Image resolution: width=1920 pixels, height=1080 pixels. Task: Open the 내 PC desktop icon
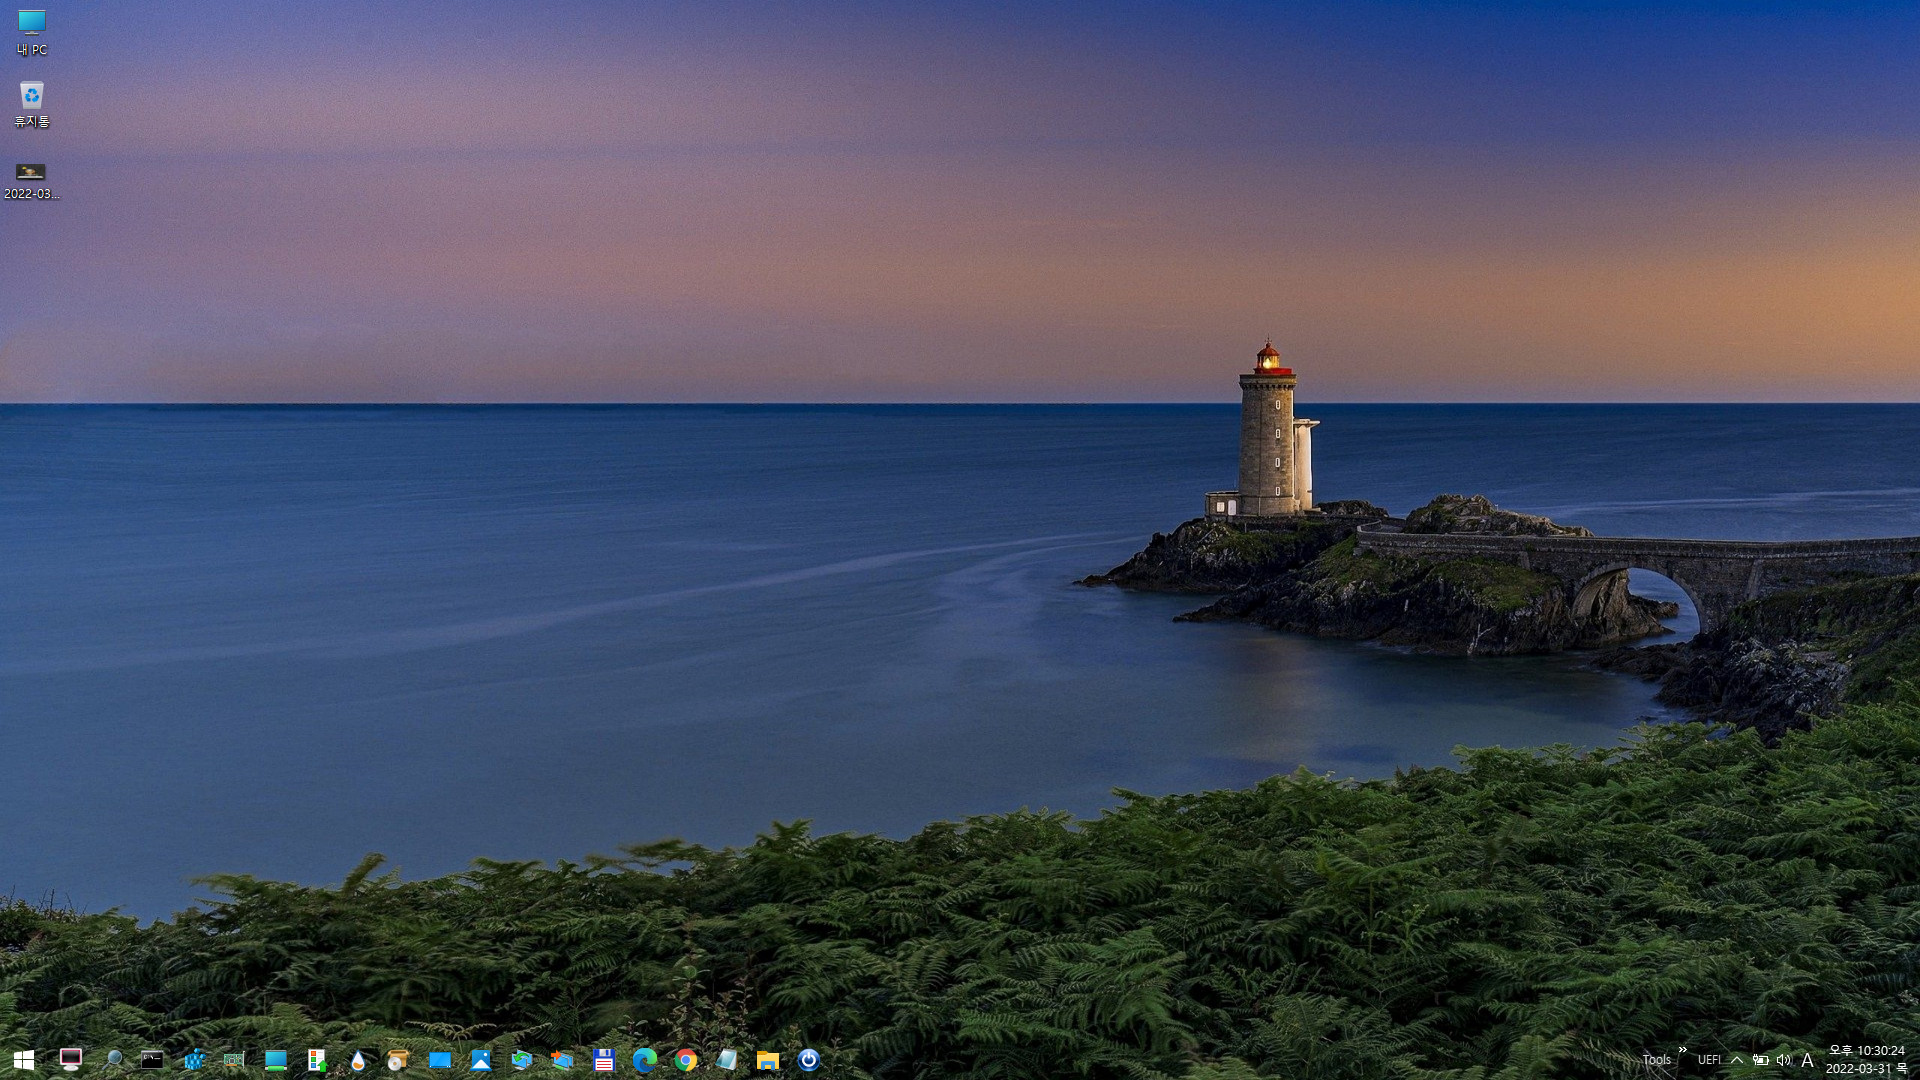coord(32,32)
